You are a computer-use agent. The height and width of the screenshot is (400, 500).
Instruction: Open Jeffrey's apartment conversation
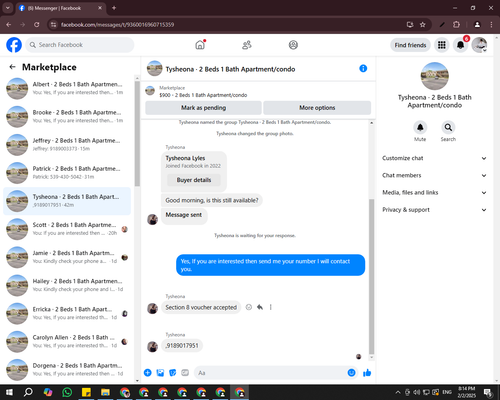click(67, 145)
